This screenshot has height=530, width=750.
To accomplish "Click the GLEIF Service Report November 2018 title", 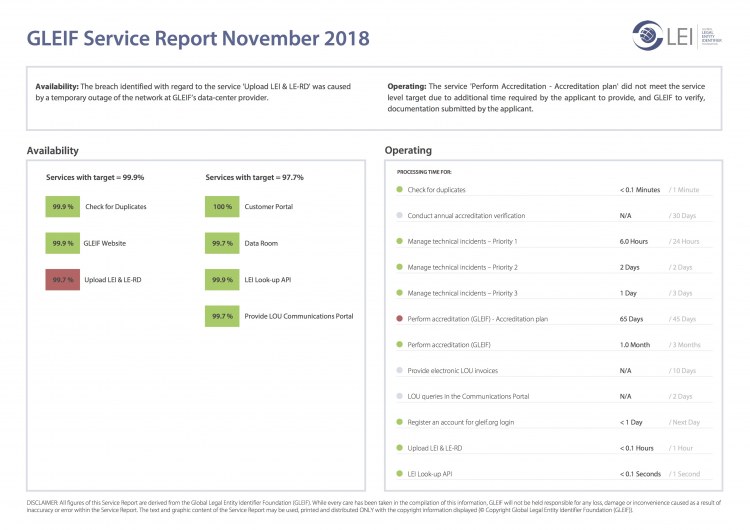I will tap(198, 39).
